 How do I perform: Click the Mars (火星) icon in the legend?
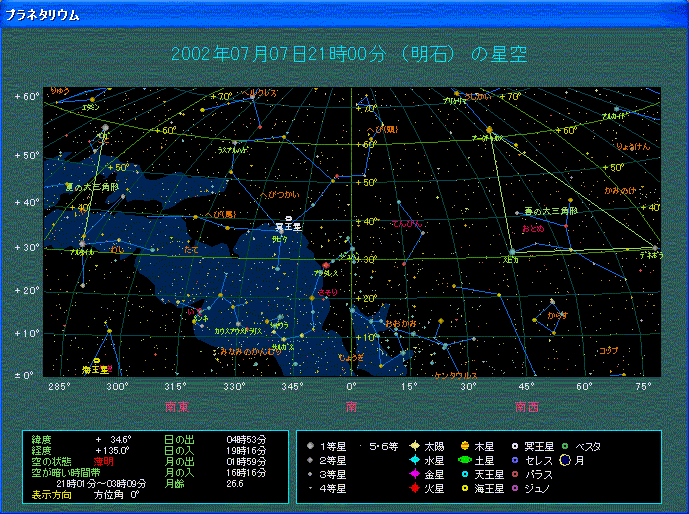414,488
